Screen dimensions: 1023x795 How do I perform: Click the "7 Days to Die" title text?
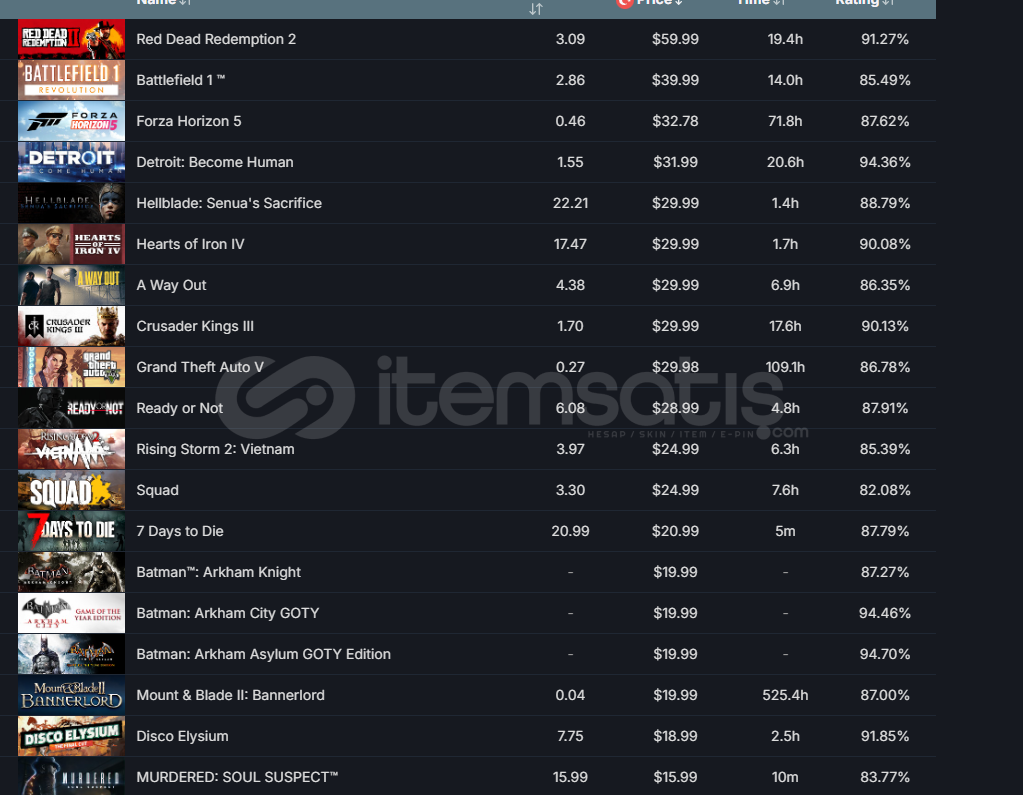(179, 532)
